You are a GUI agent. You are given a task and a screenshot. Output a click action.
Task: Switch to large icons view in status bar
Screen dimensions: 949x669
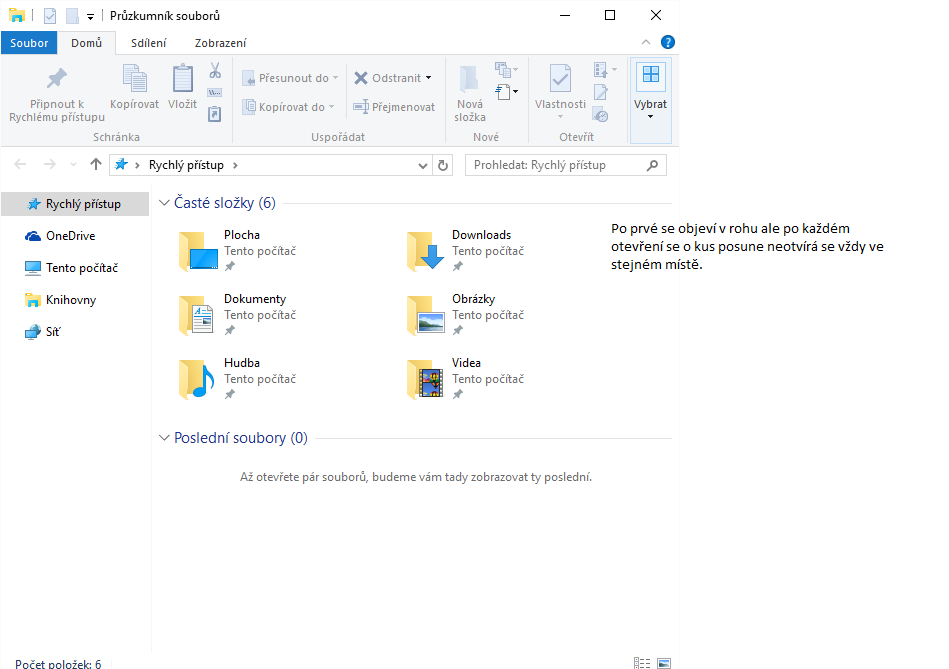[664, 663]
